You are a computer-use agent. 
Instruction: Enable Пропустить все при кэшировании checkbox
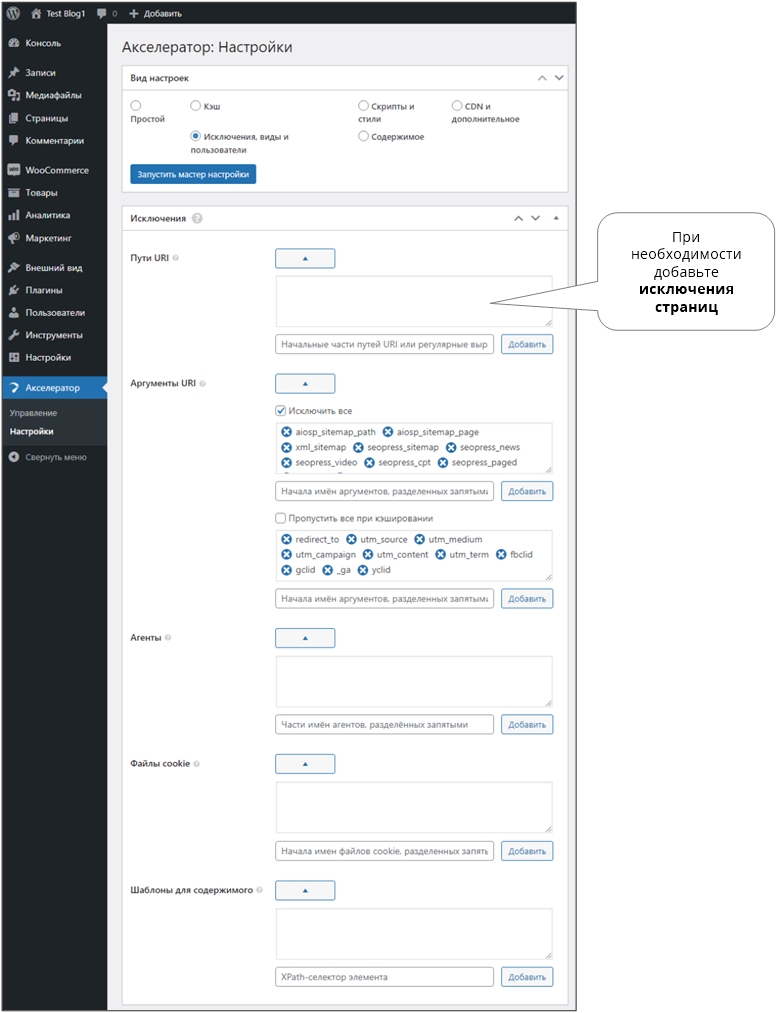tap(280, 517)
